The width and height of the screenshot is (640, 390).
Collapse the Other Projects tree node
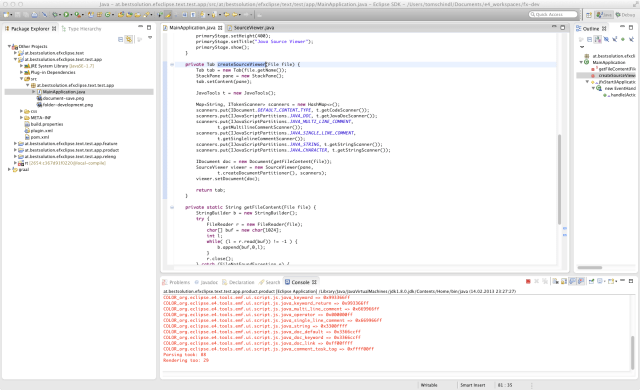(9, 47)
